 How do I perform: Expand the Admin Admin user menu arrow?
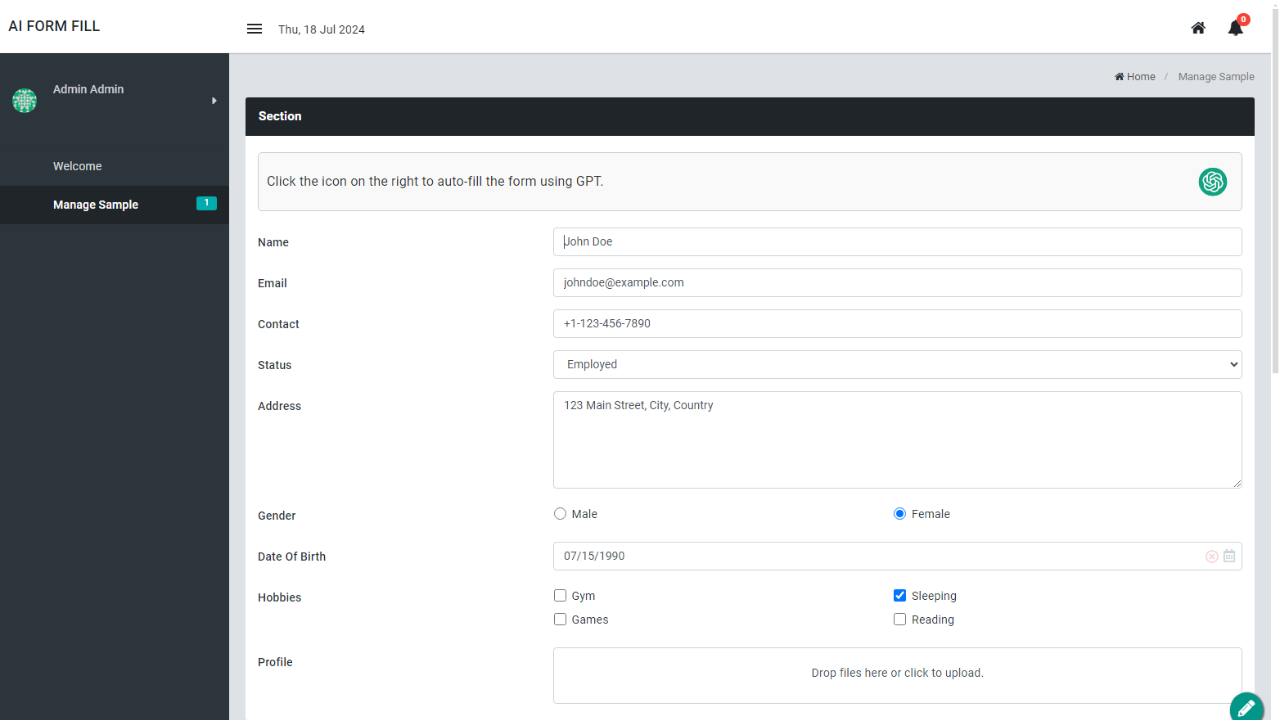tap(214, 100)
